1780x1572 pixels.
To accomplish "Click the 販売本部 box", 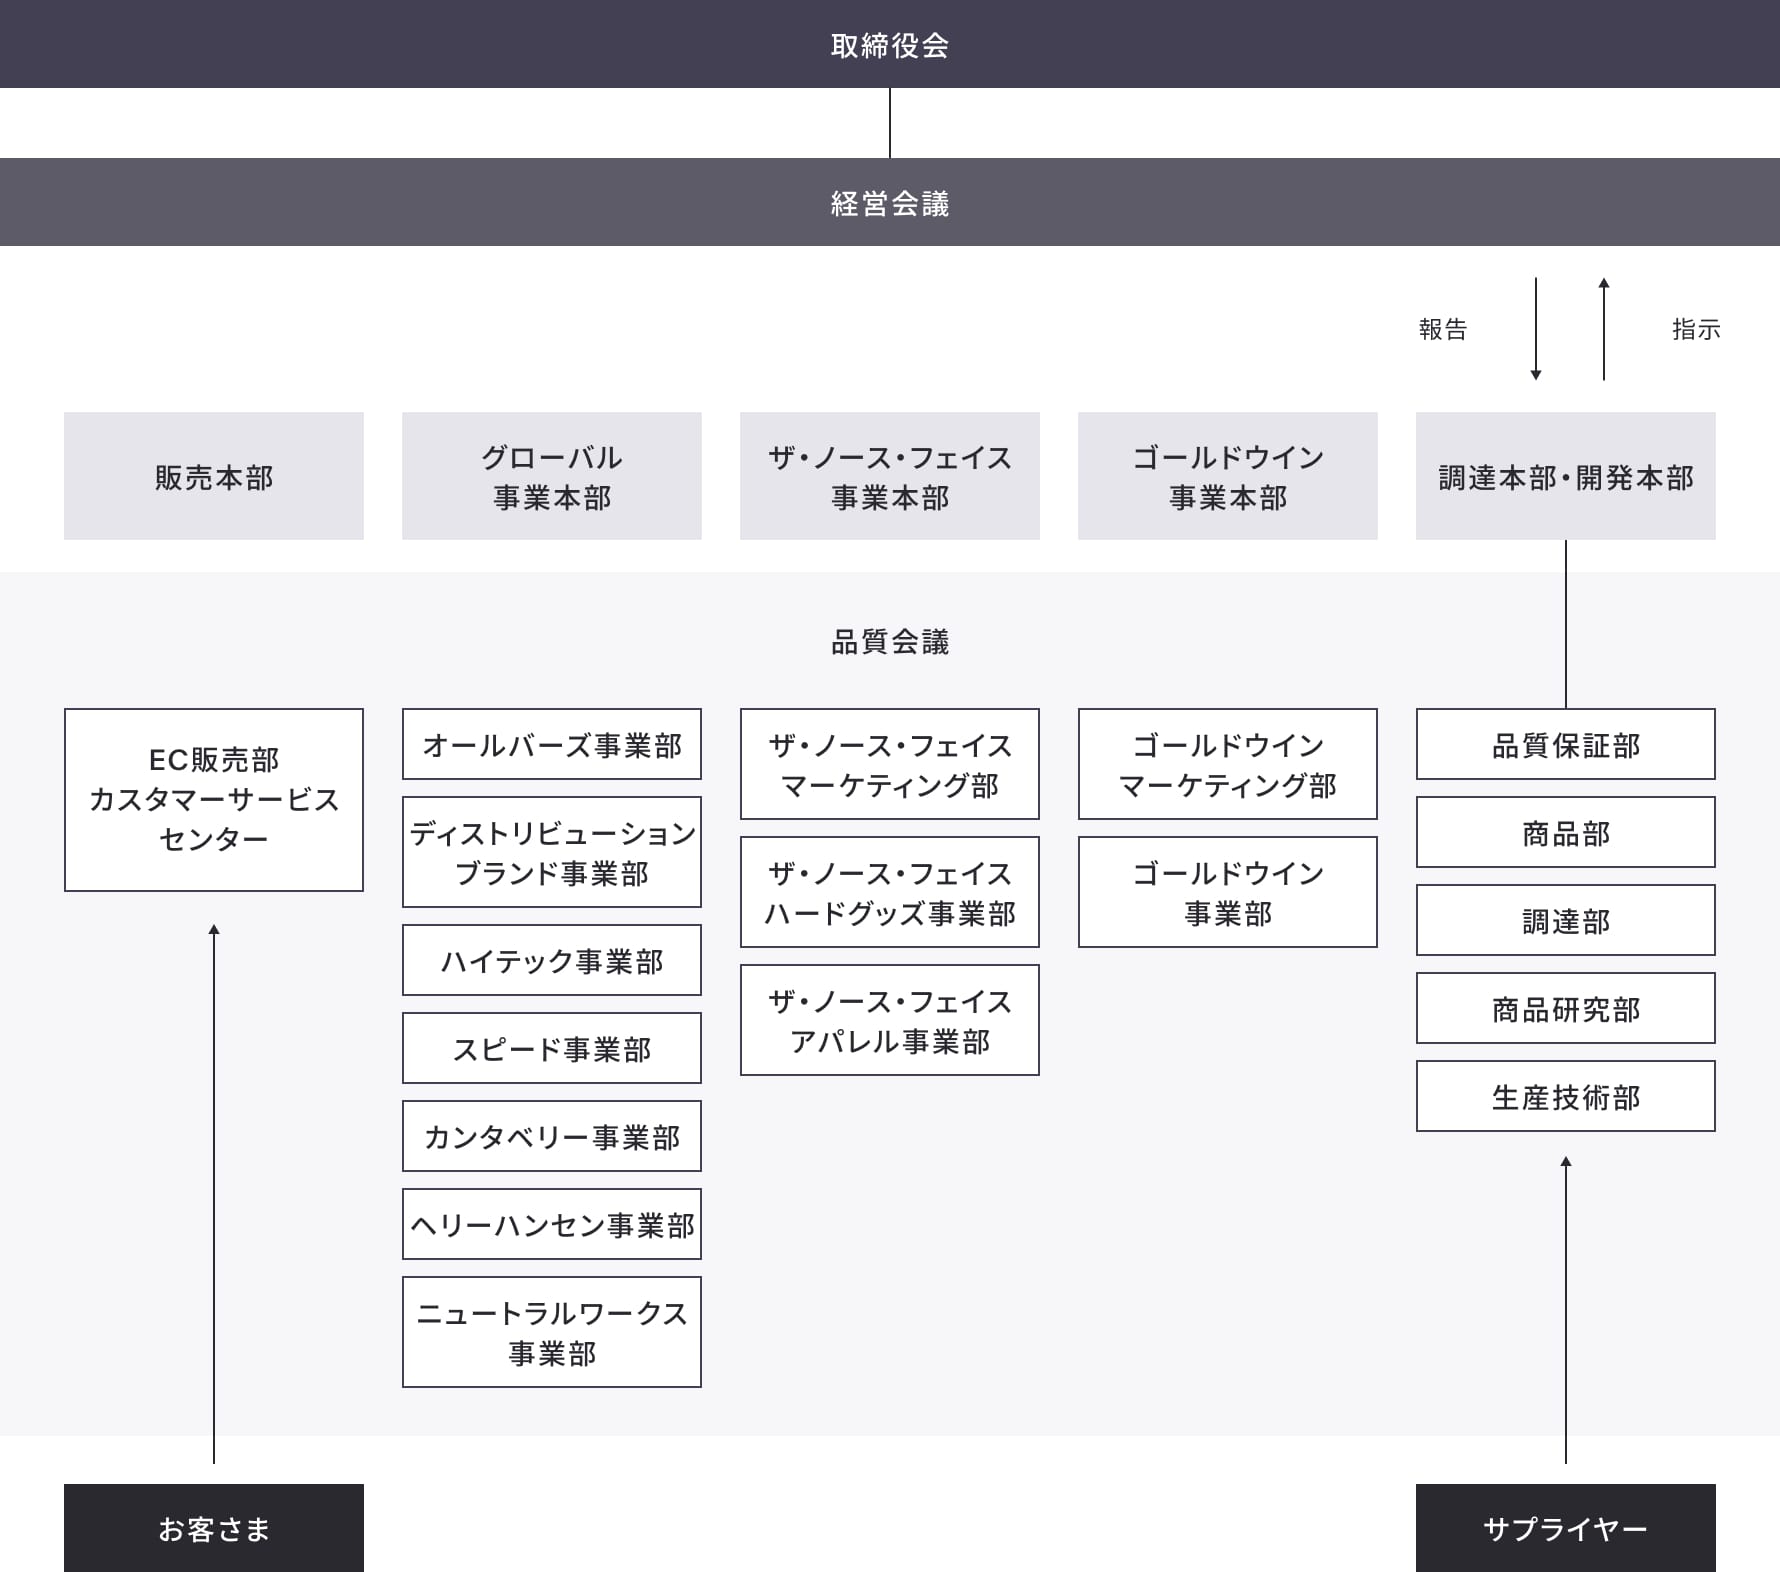I will [x=213, y=476].
